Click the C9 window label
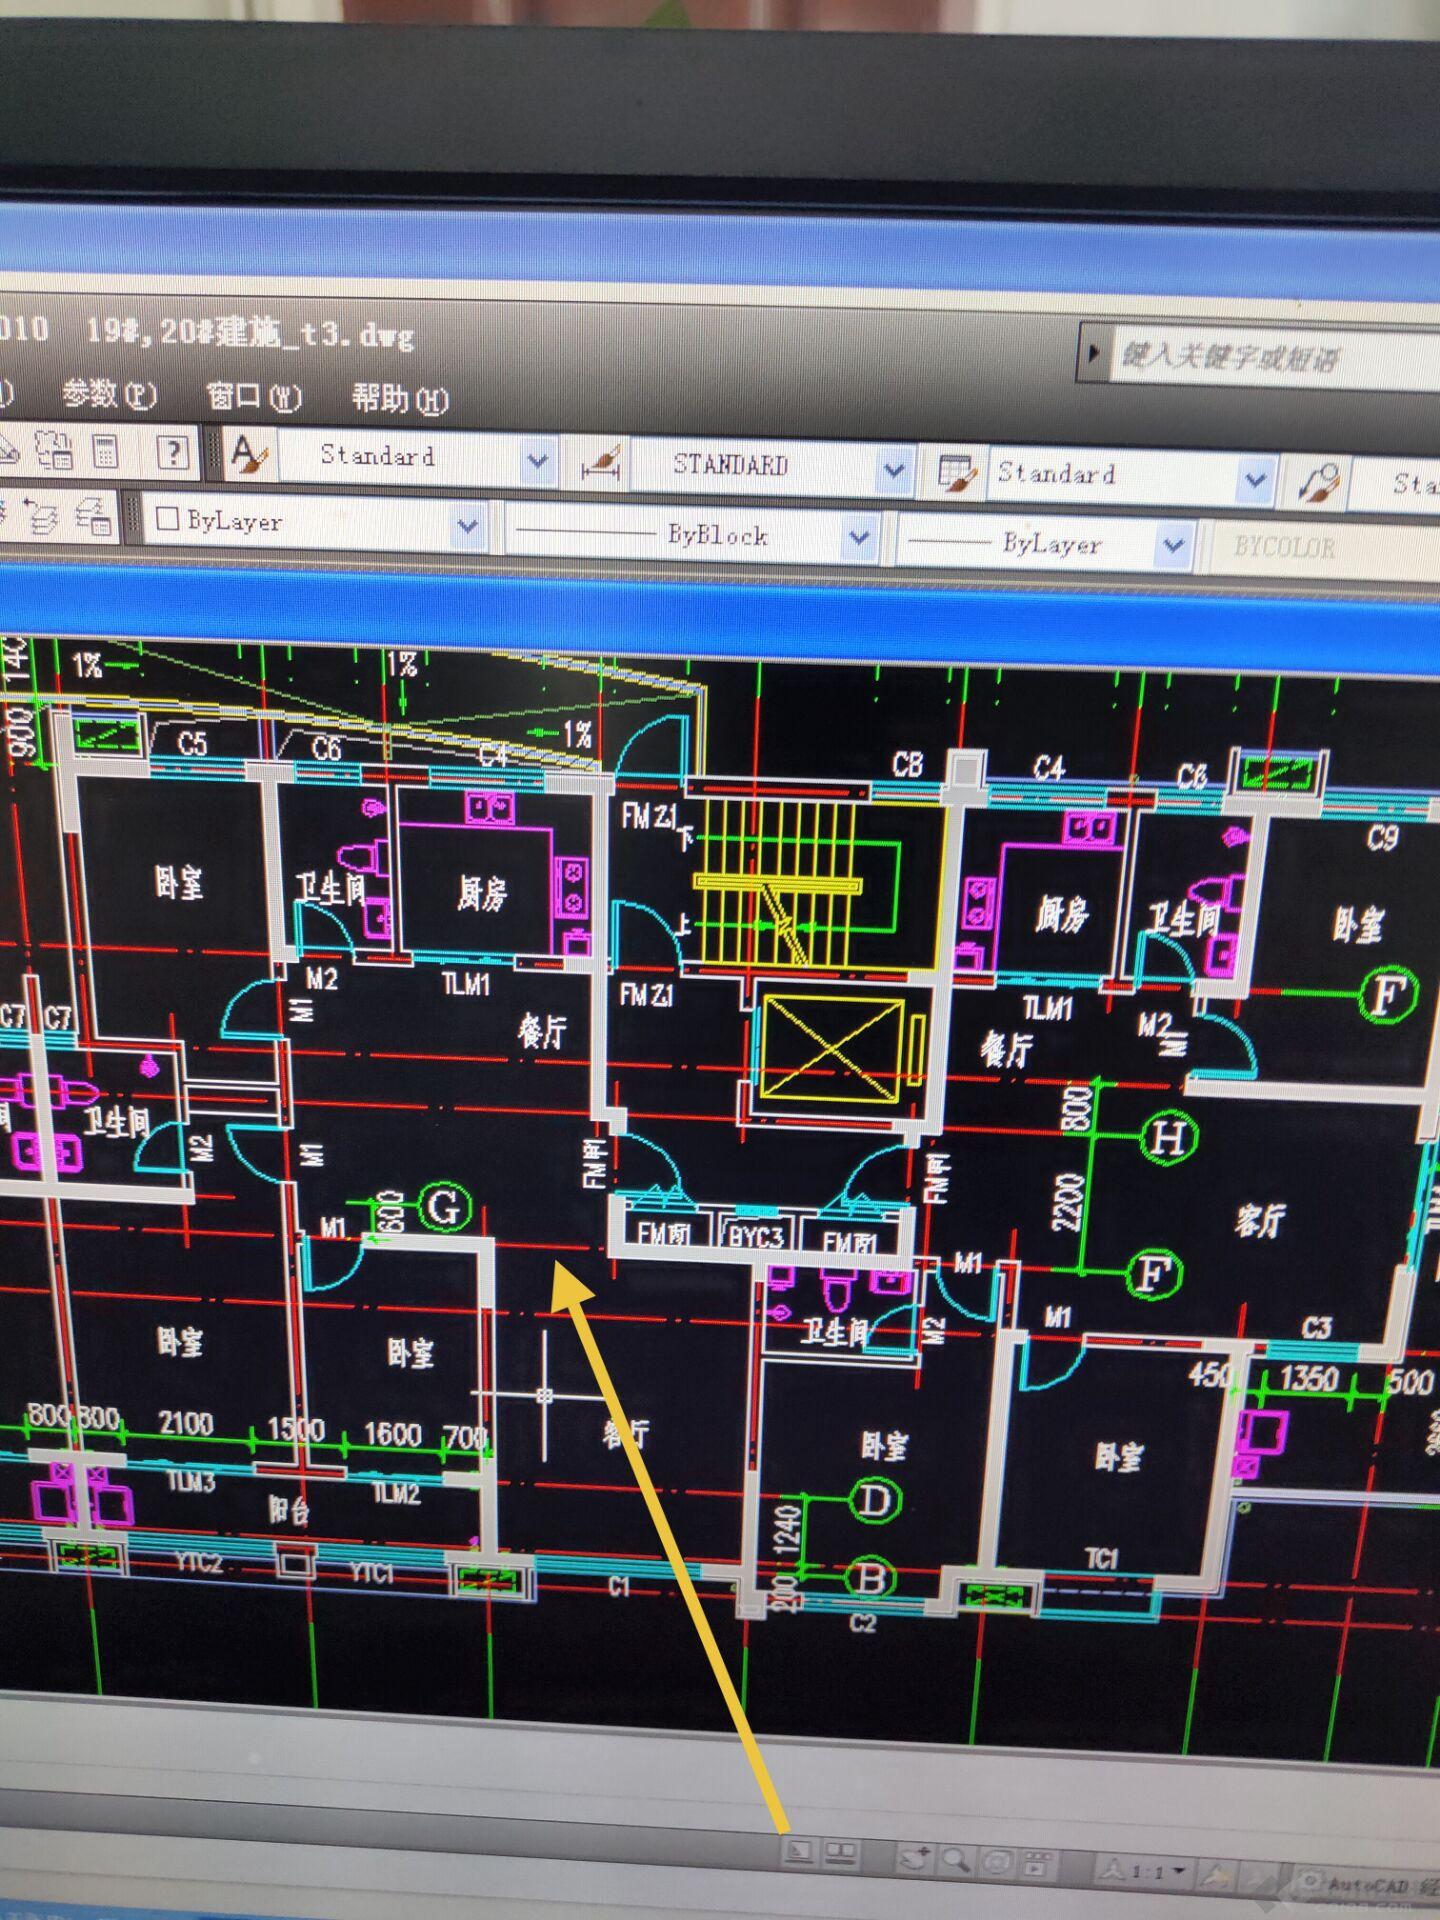 [x=1383, y=837]
